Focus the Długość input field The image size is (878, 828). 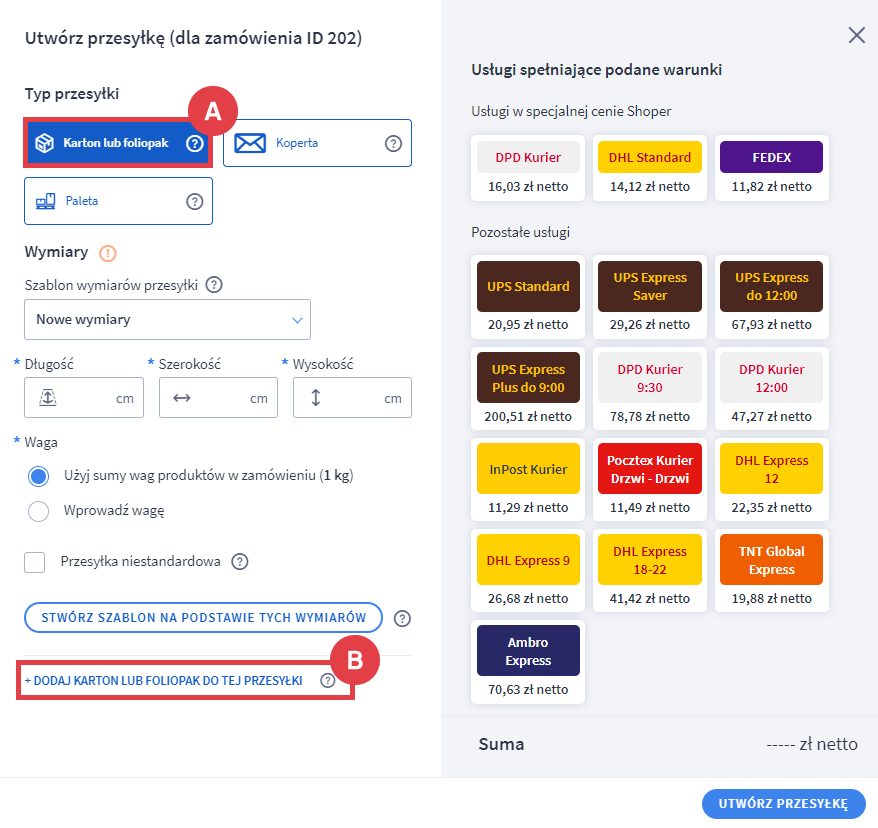84,398
